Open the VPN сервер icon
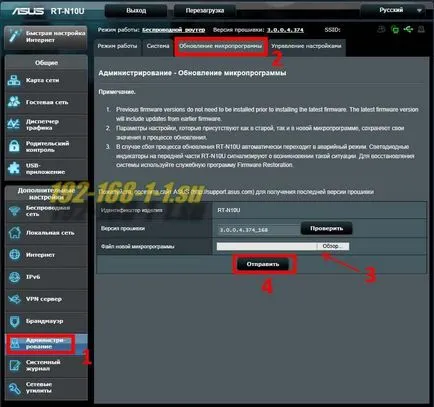The width and height of the screenshot is (434, 407). (x=15, y=299)
